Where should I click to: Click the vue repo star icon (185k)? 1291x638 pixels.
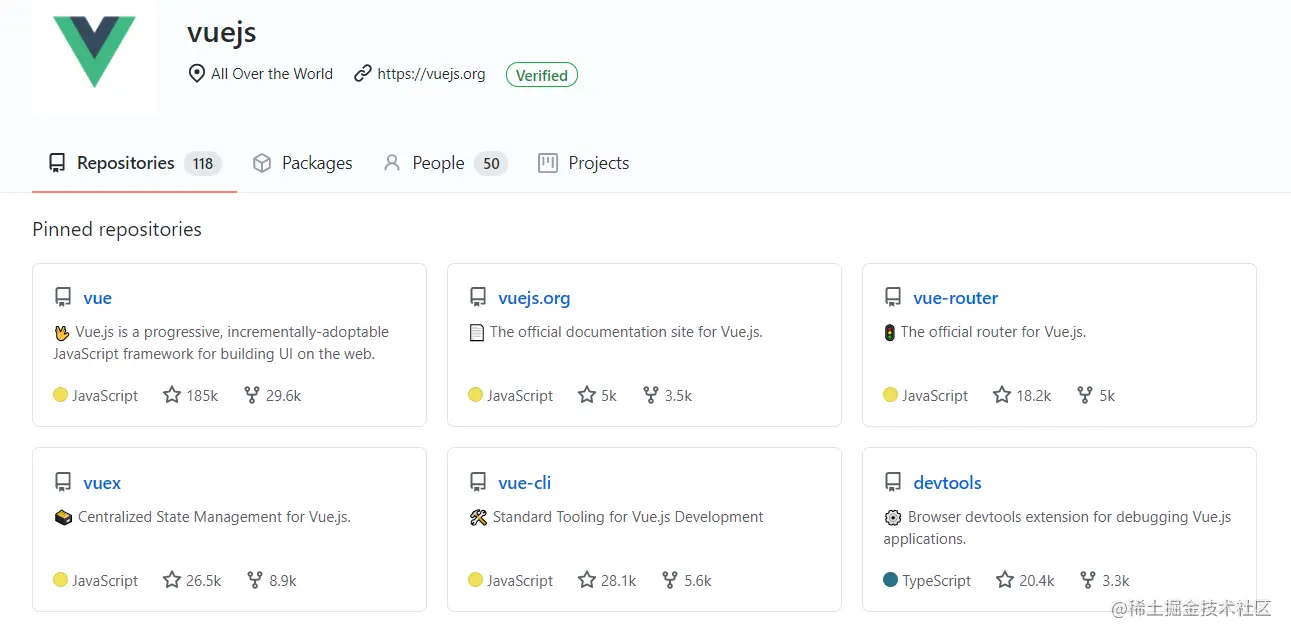[x=172, y=395]
